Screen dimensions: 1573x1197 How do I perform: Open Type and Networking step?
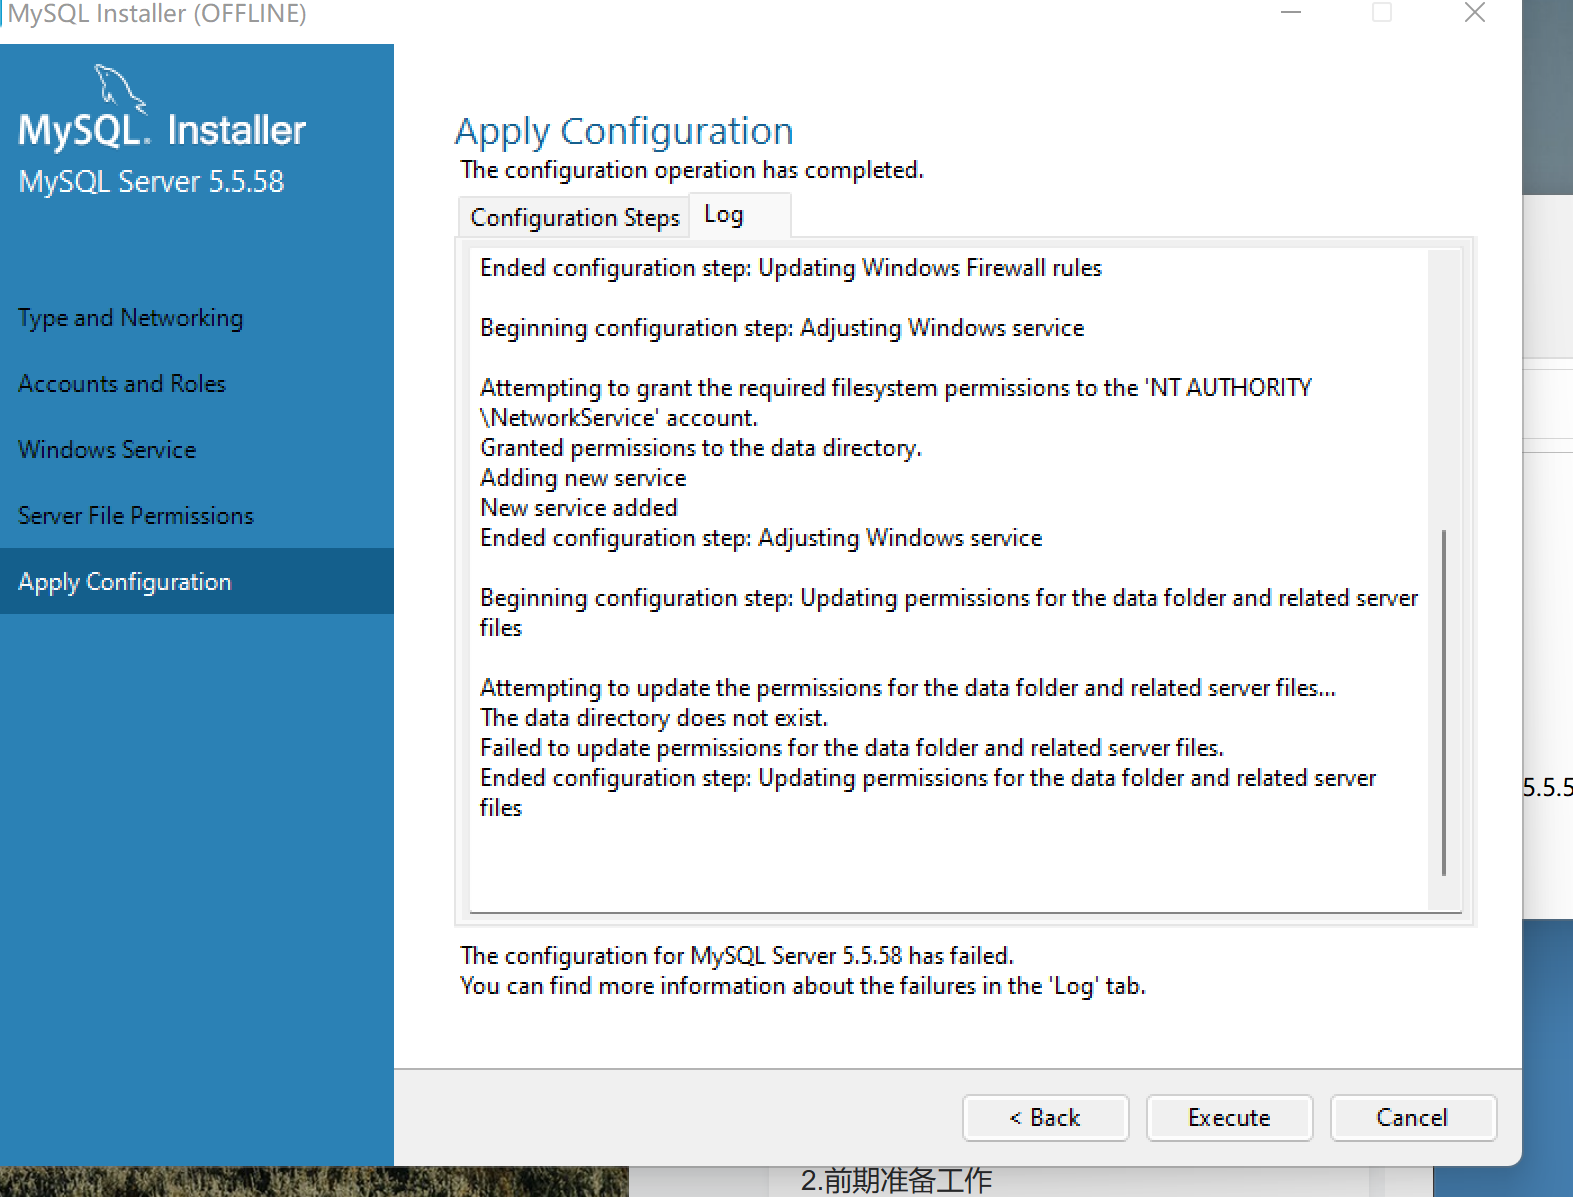click(x=130, y=318)
